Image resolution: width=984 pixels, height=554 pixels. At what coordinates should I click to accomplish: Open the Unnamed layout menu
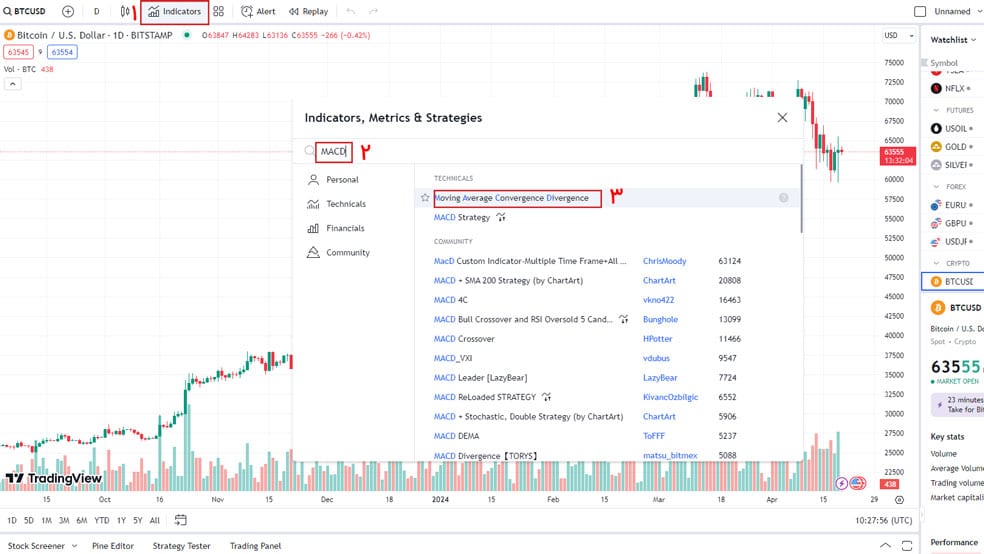pos(956,11)
